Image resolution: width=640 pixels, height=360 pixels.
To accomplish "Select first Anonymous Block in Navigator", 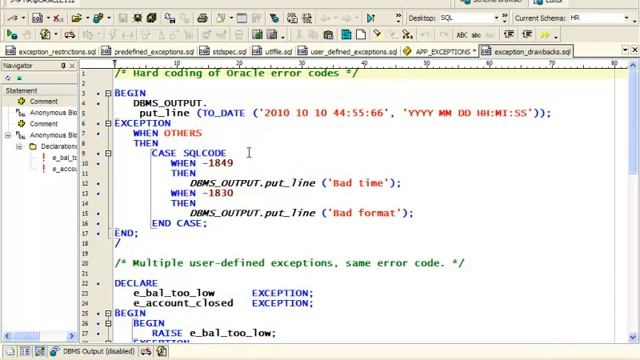I will click(53, 113).
